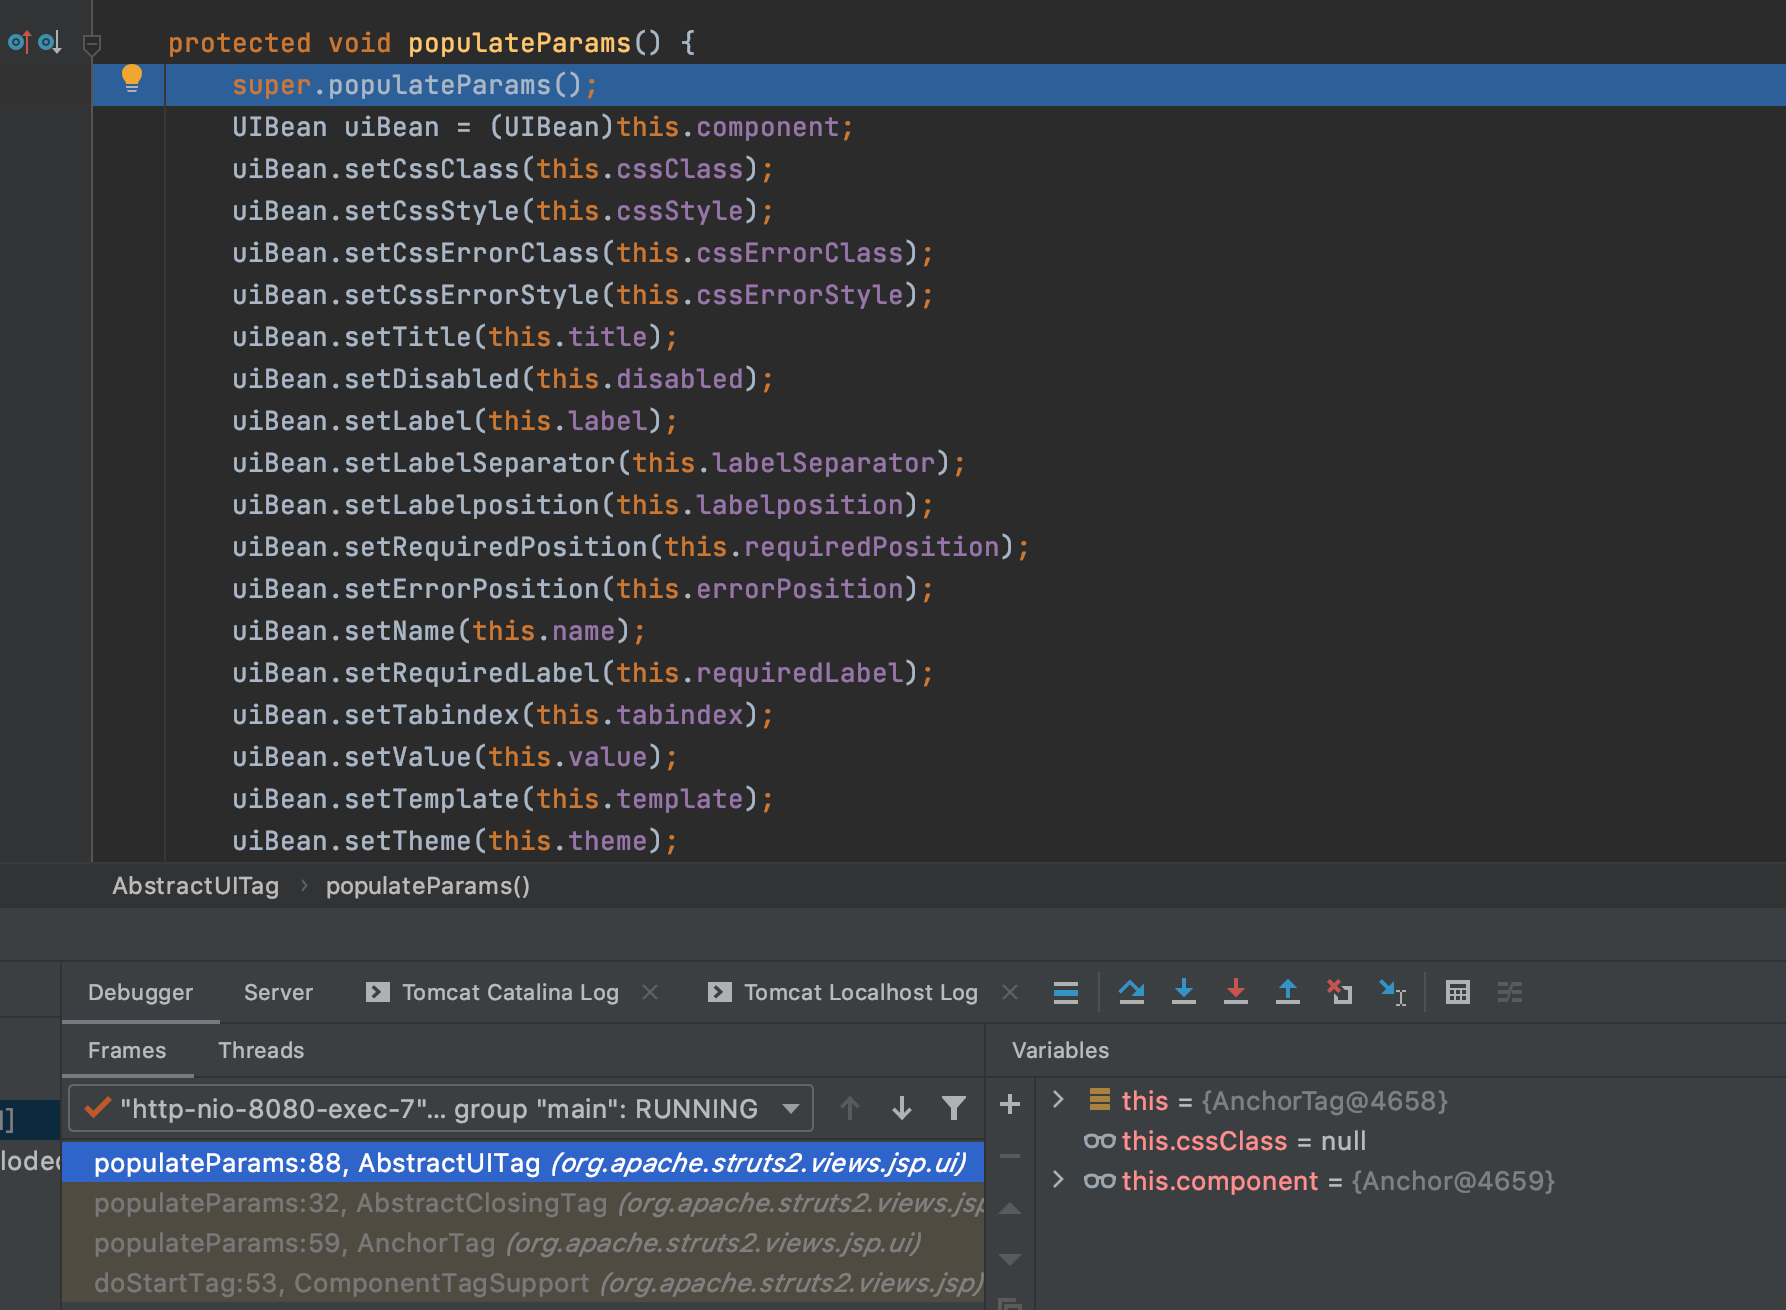Click the uiBean.setTabindex line
Image resolution: width=1786 pixels, height=1310 pixels.
pyautogui.click(x=503, y=715)
